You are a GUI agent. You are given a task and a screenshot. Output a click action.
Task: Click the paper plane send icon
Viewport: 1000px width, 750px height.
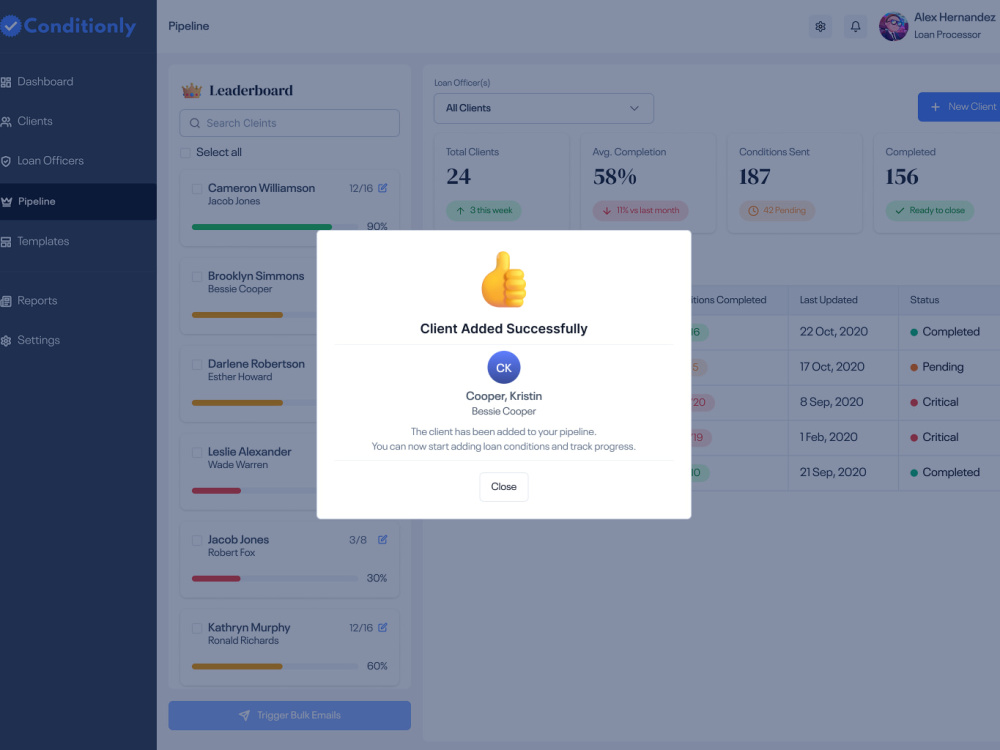(x=244, y=716)
